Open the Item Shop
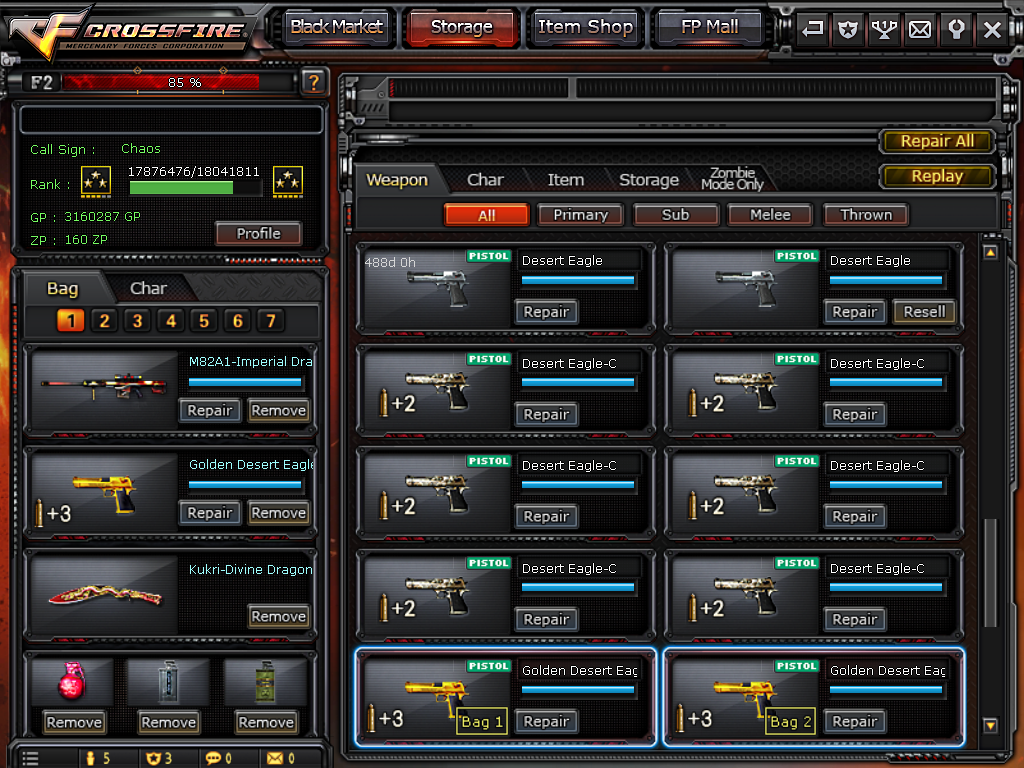 click(x=586, y=27)
